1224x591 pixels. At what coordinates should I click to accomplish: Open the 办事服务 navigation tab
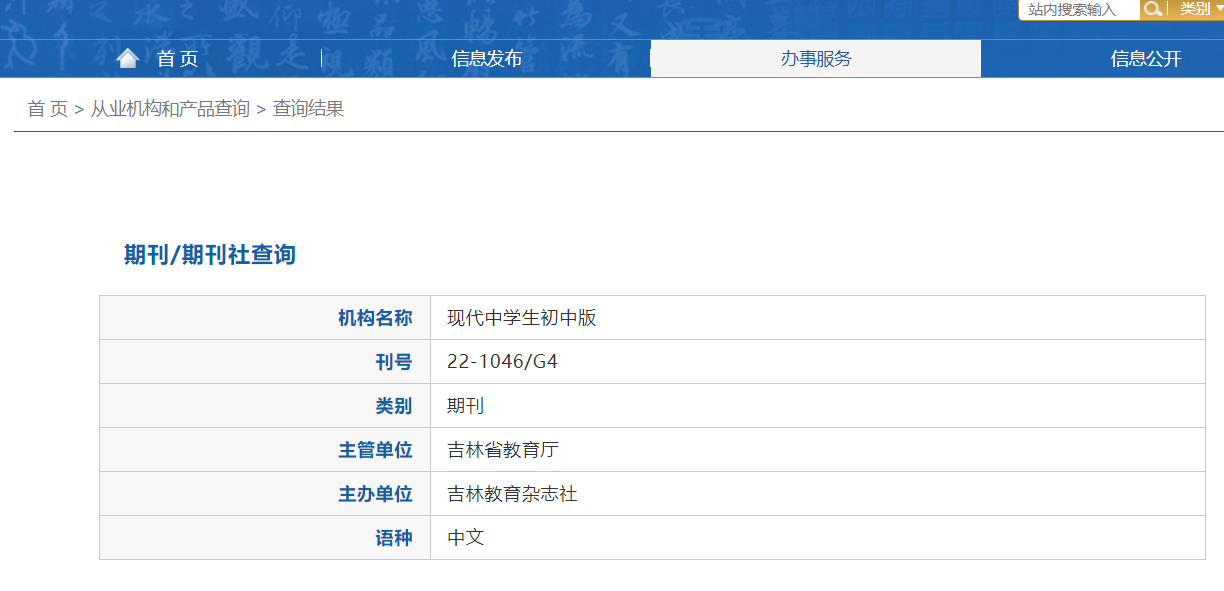pos(816,59)
